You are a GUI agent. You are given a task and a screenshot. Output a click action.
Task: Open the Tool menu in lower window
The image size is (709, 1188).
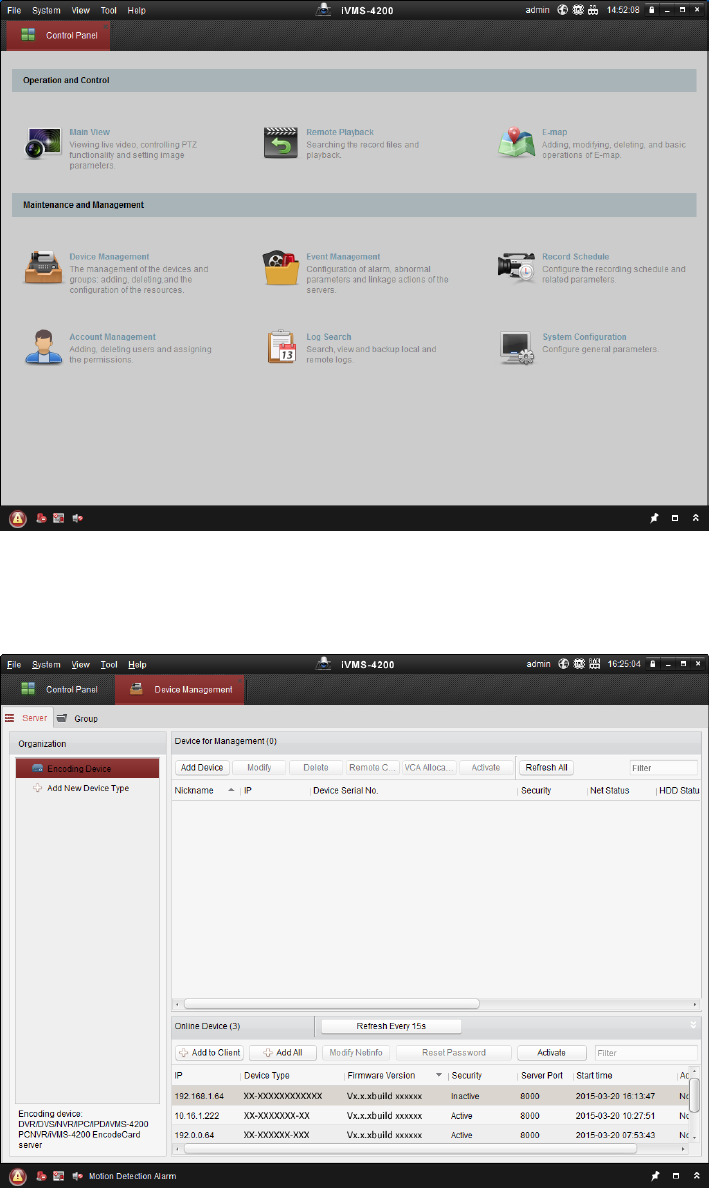(x=109, y=664)
